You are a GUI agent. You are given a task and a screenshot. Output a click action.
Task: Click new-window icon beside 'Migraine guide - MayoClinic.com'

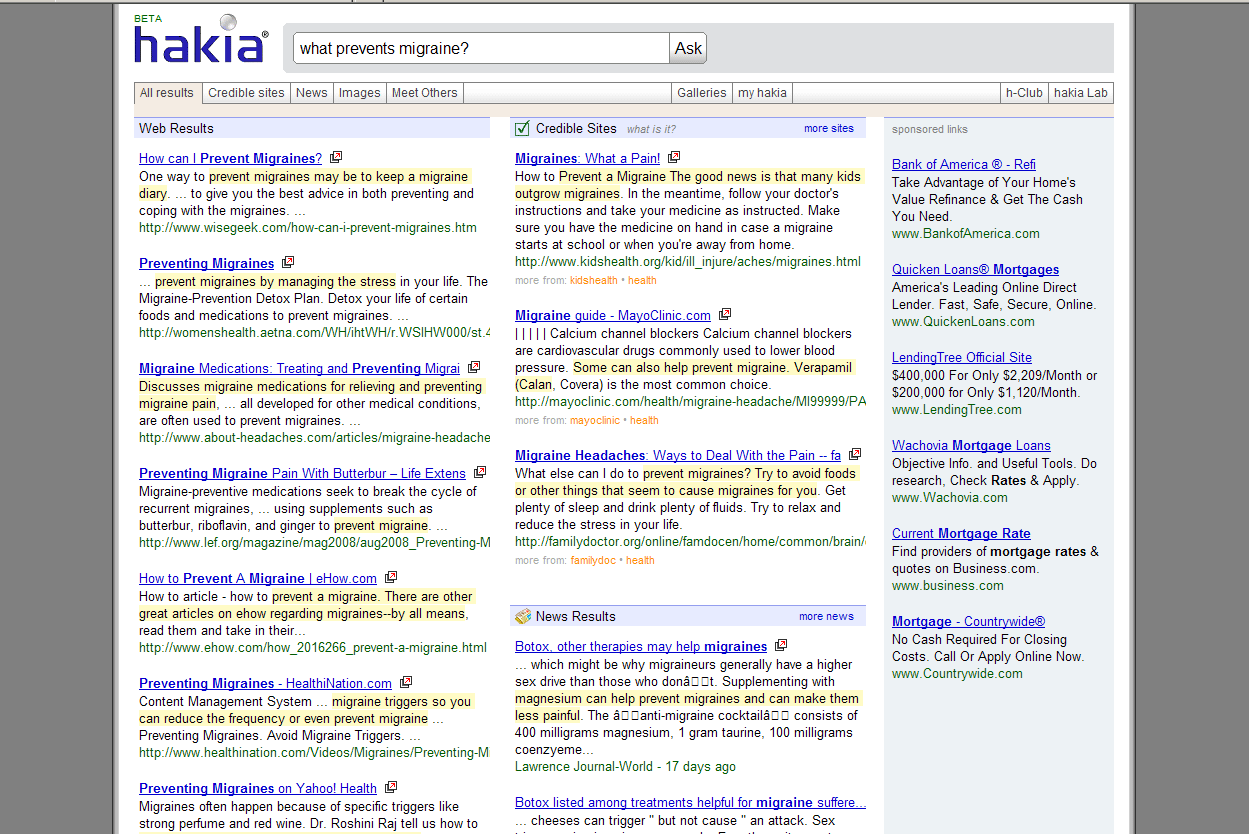click(725, 314)
